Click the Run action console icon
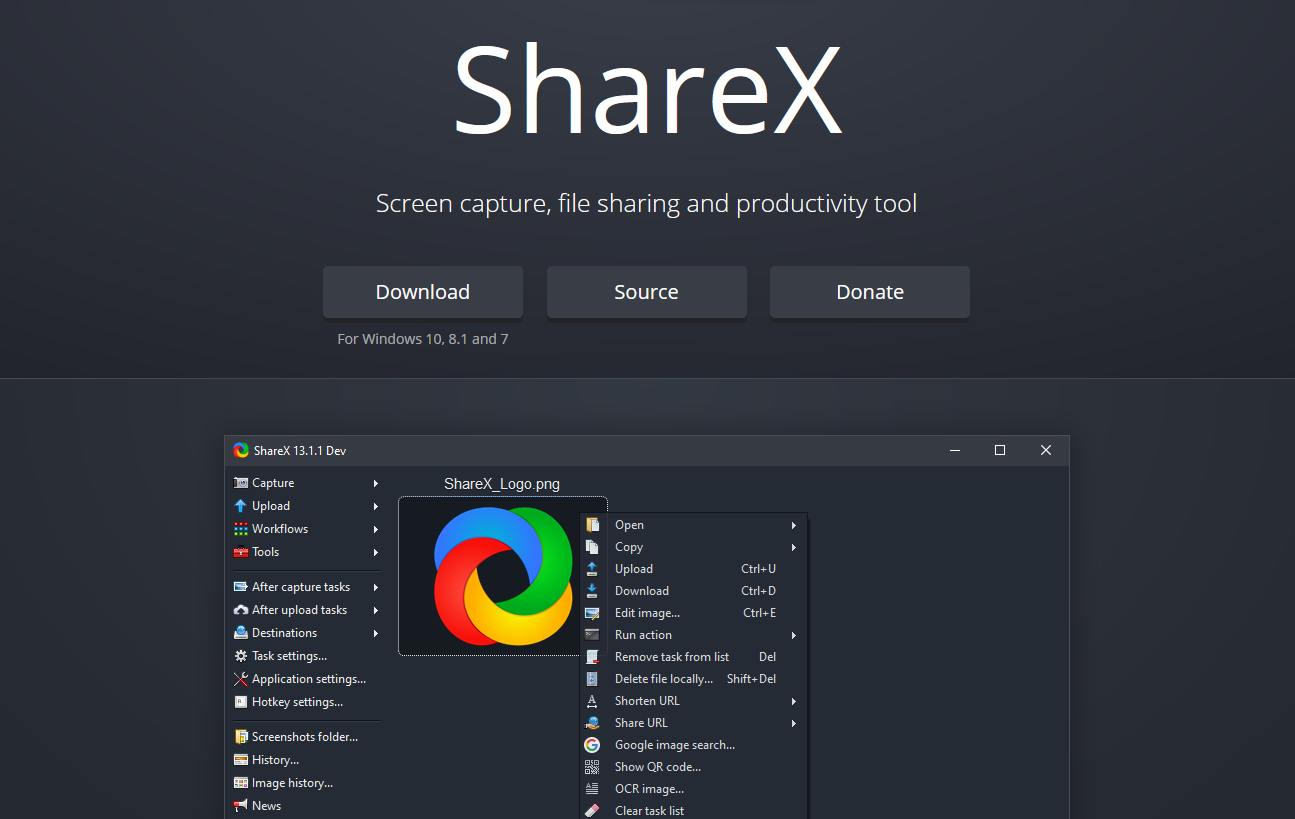Screen dimensions: 1295x819 [592, 635]
